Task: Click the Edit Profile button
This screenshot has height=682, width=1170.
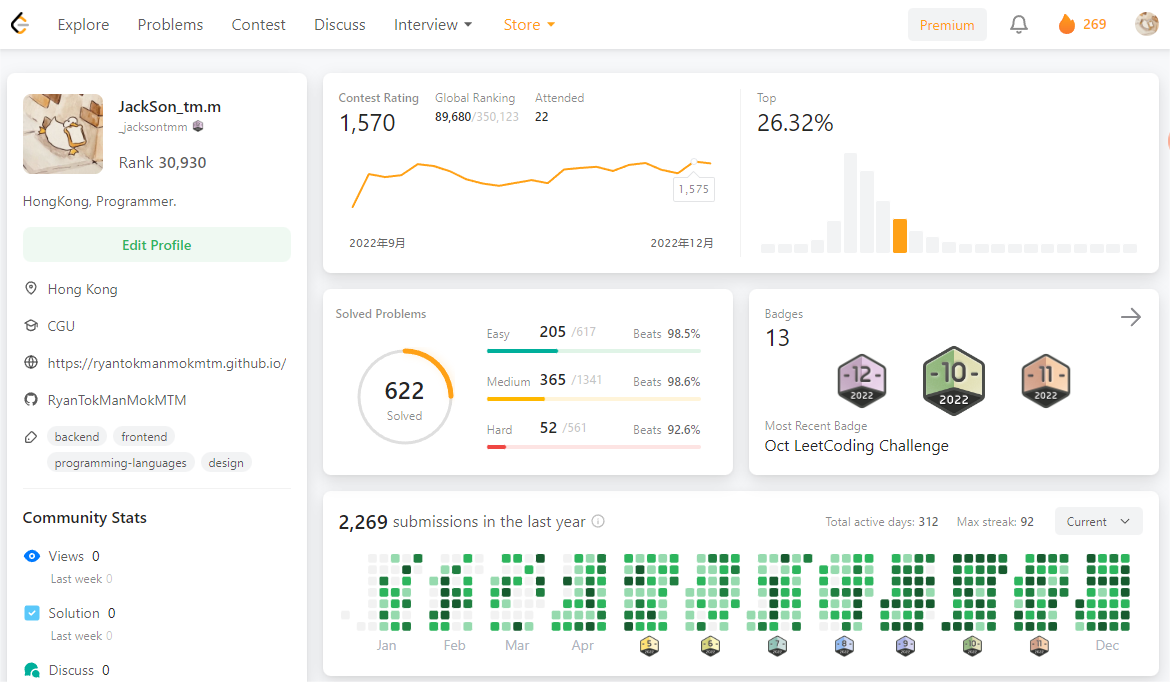Action: coord(157,245)
